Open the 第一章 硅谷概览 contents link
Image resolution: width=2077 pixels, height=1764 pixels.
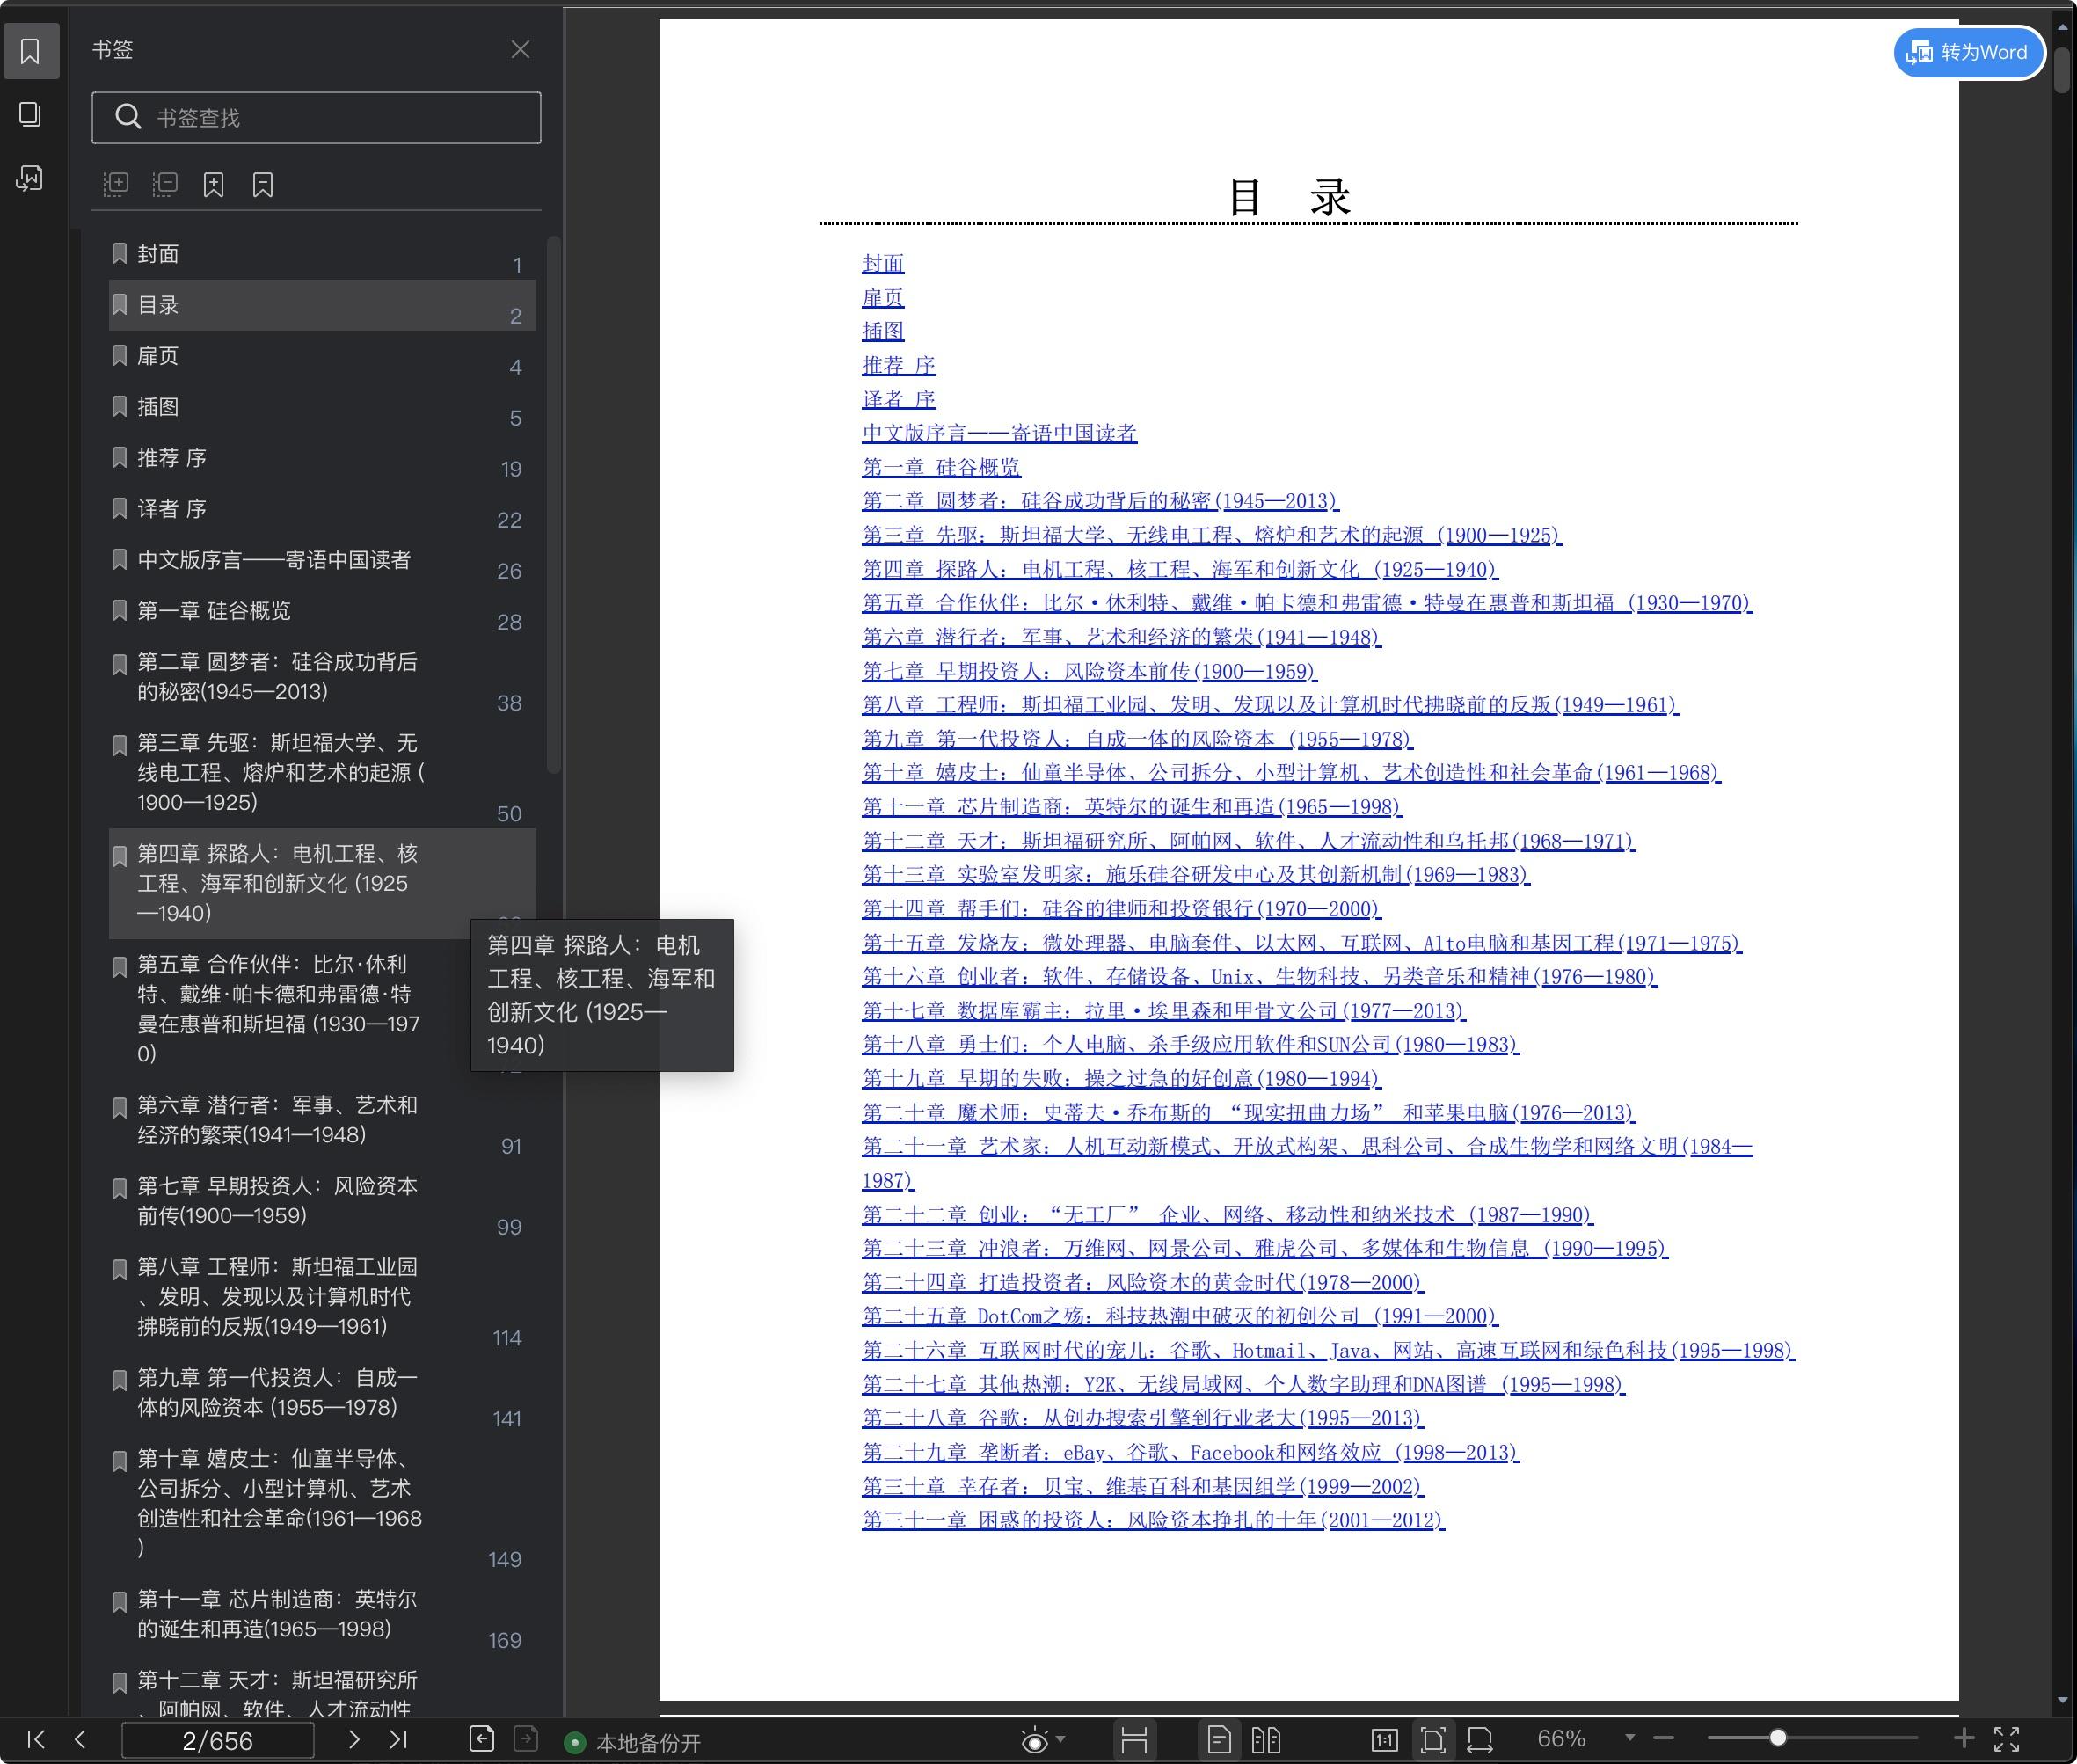pos(941,467)
